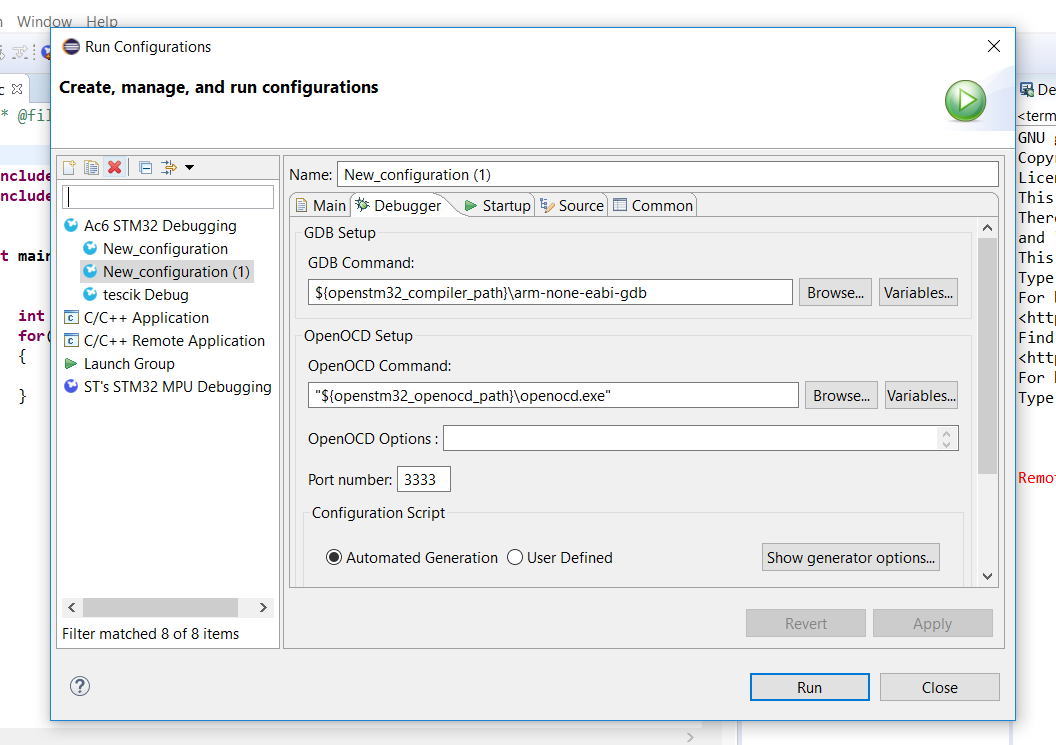This screenshot has height=745, width=1056.
Task: Click the filter text box above tree
Action: (x=168, y=197)
